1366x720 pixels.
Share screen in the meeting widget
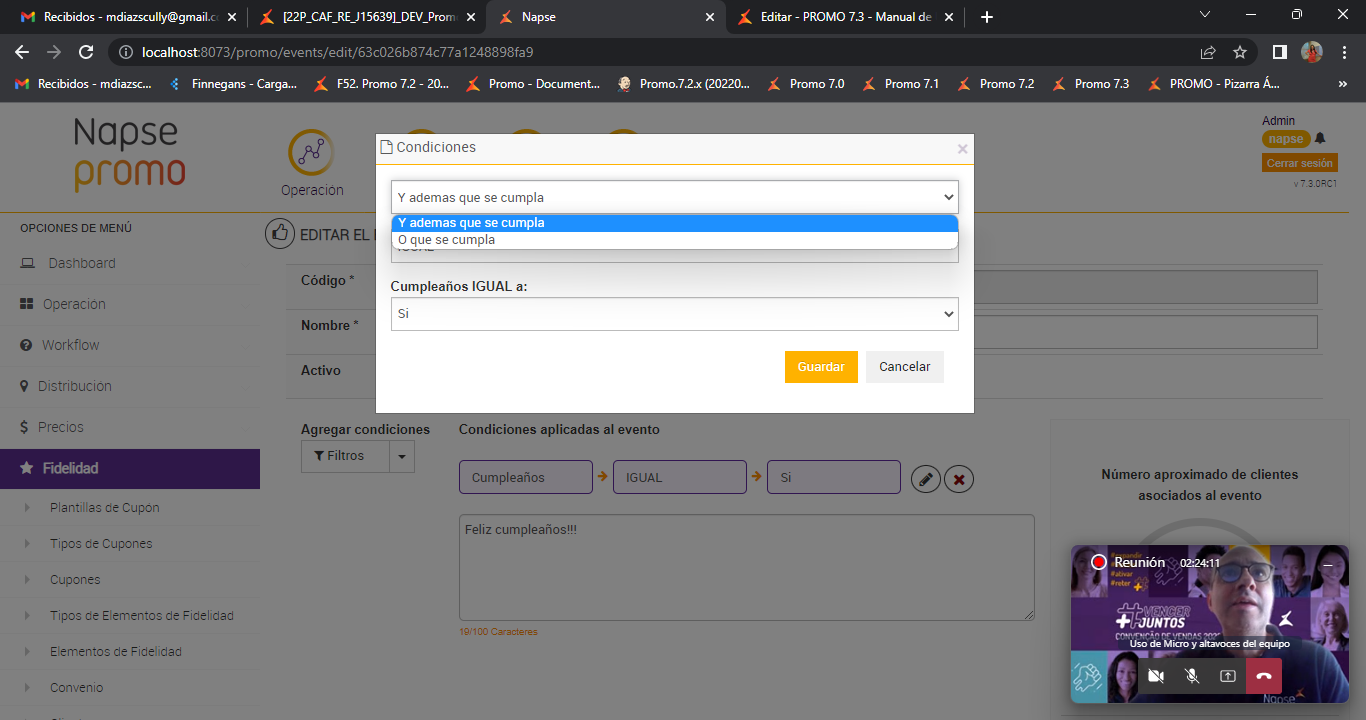tap(1228, 676)
